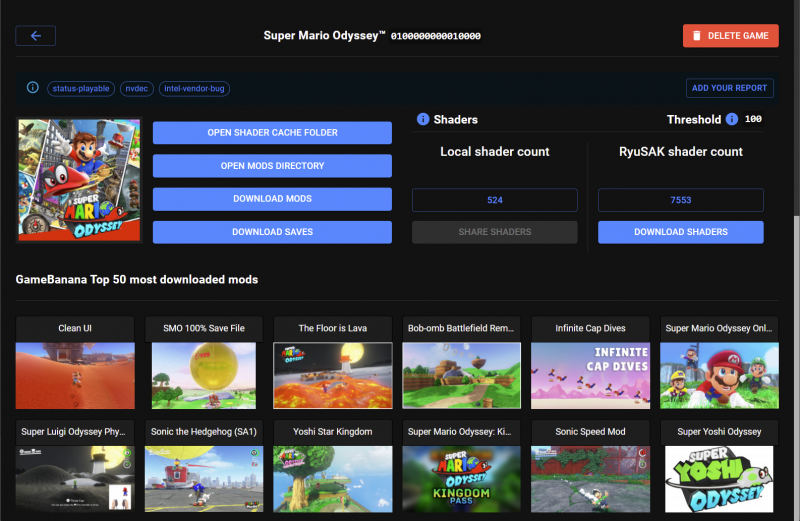Select the nvdec tag
The image size is (800, 521).
[137, 88]
